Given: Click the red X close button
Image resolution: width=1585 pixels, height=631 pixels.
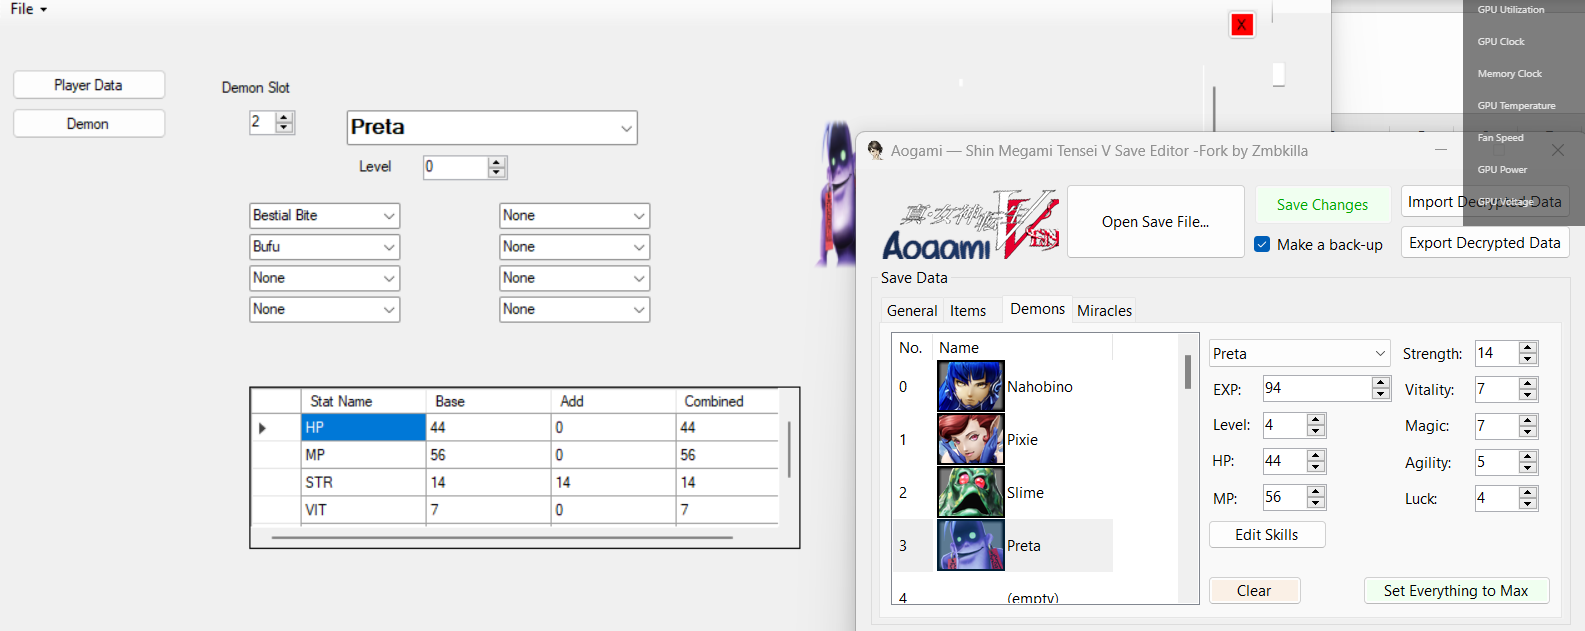Looking at the screenshot, I should [1241, 25].
